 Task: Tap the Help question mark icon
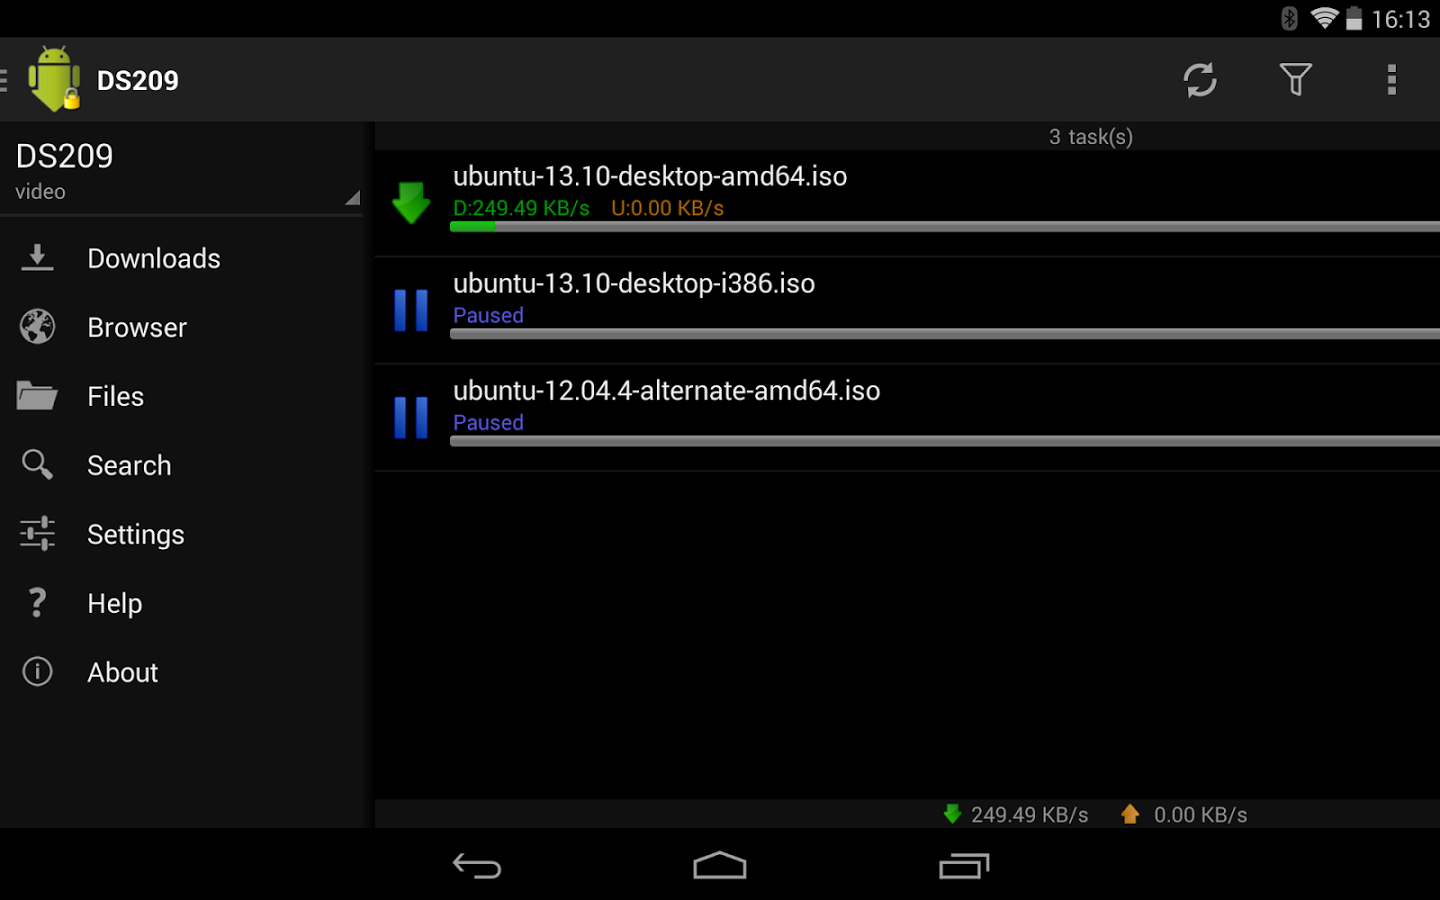(37, 602)
